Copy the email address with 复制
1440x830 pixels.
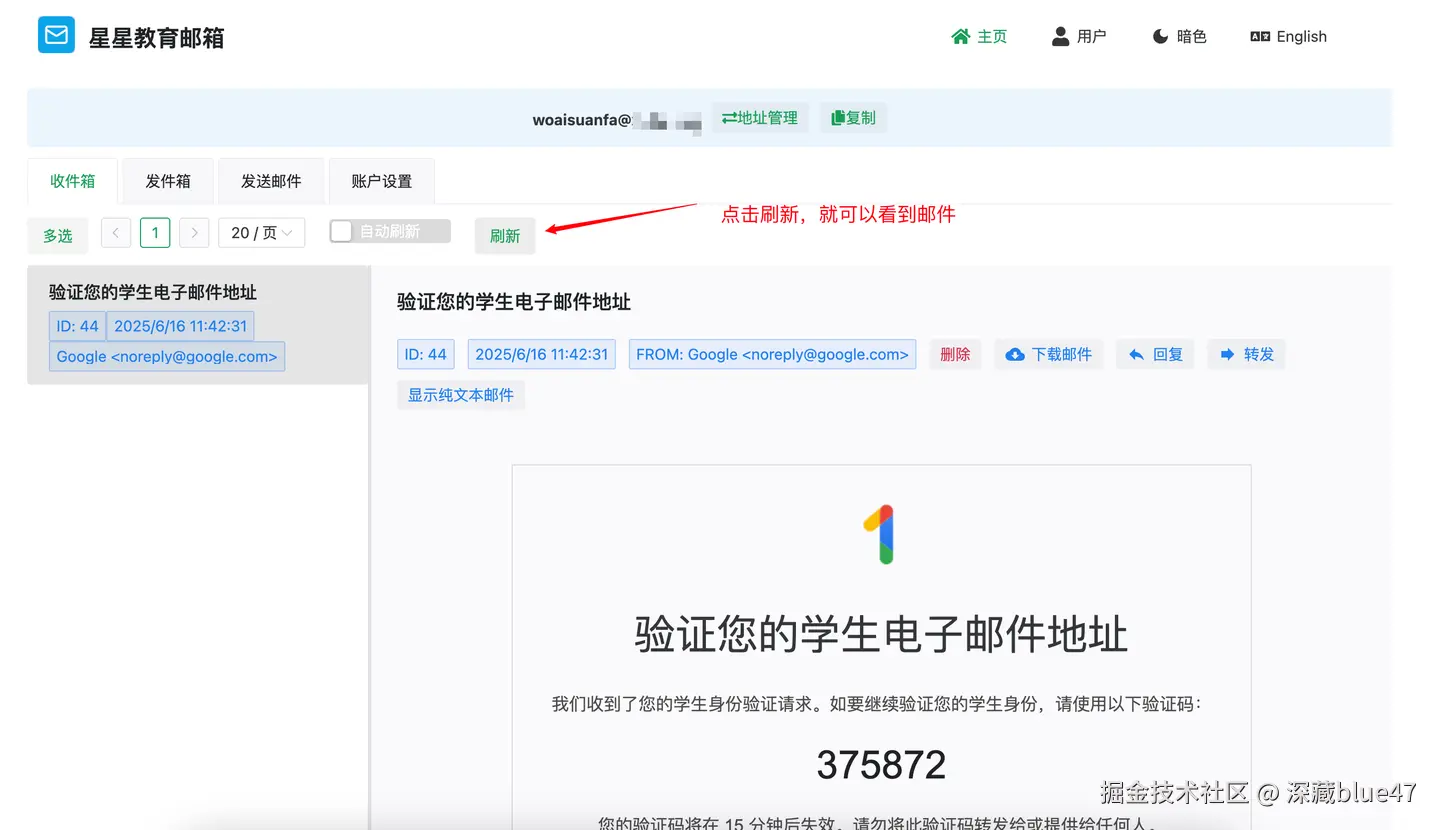click(x=853, y=118)
